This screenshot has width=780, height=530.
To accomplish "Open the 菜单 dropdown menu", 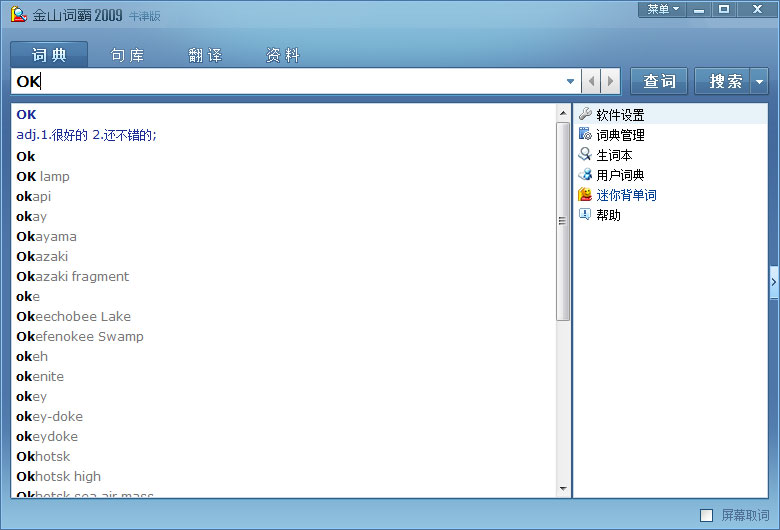I will click(662, 9).
